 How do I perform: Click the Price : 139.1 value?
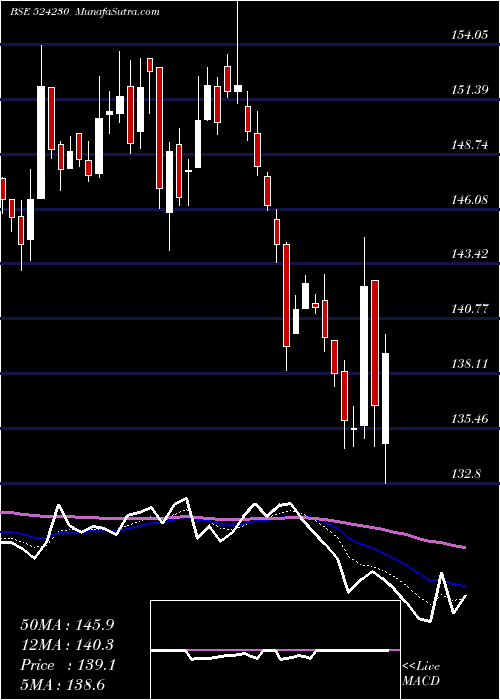(68, 665)
